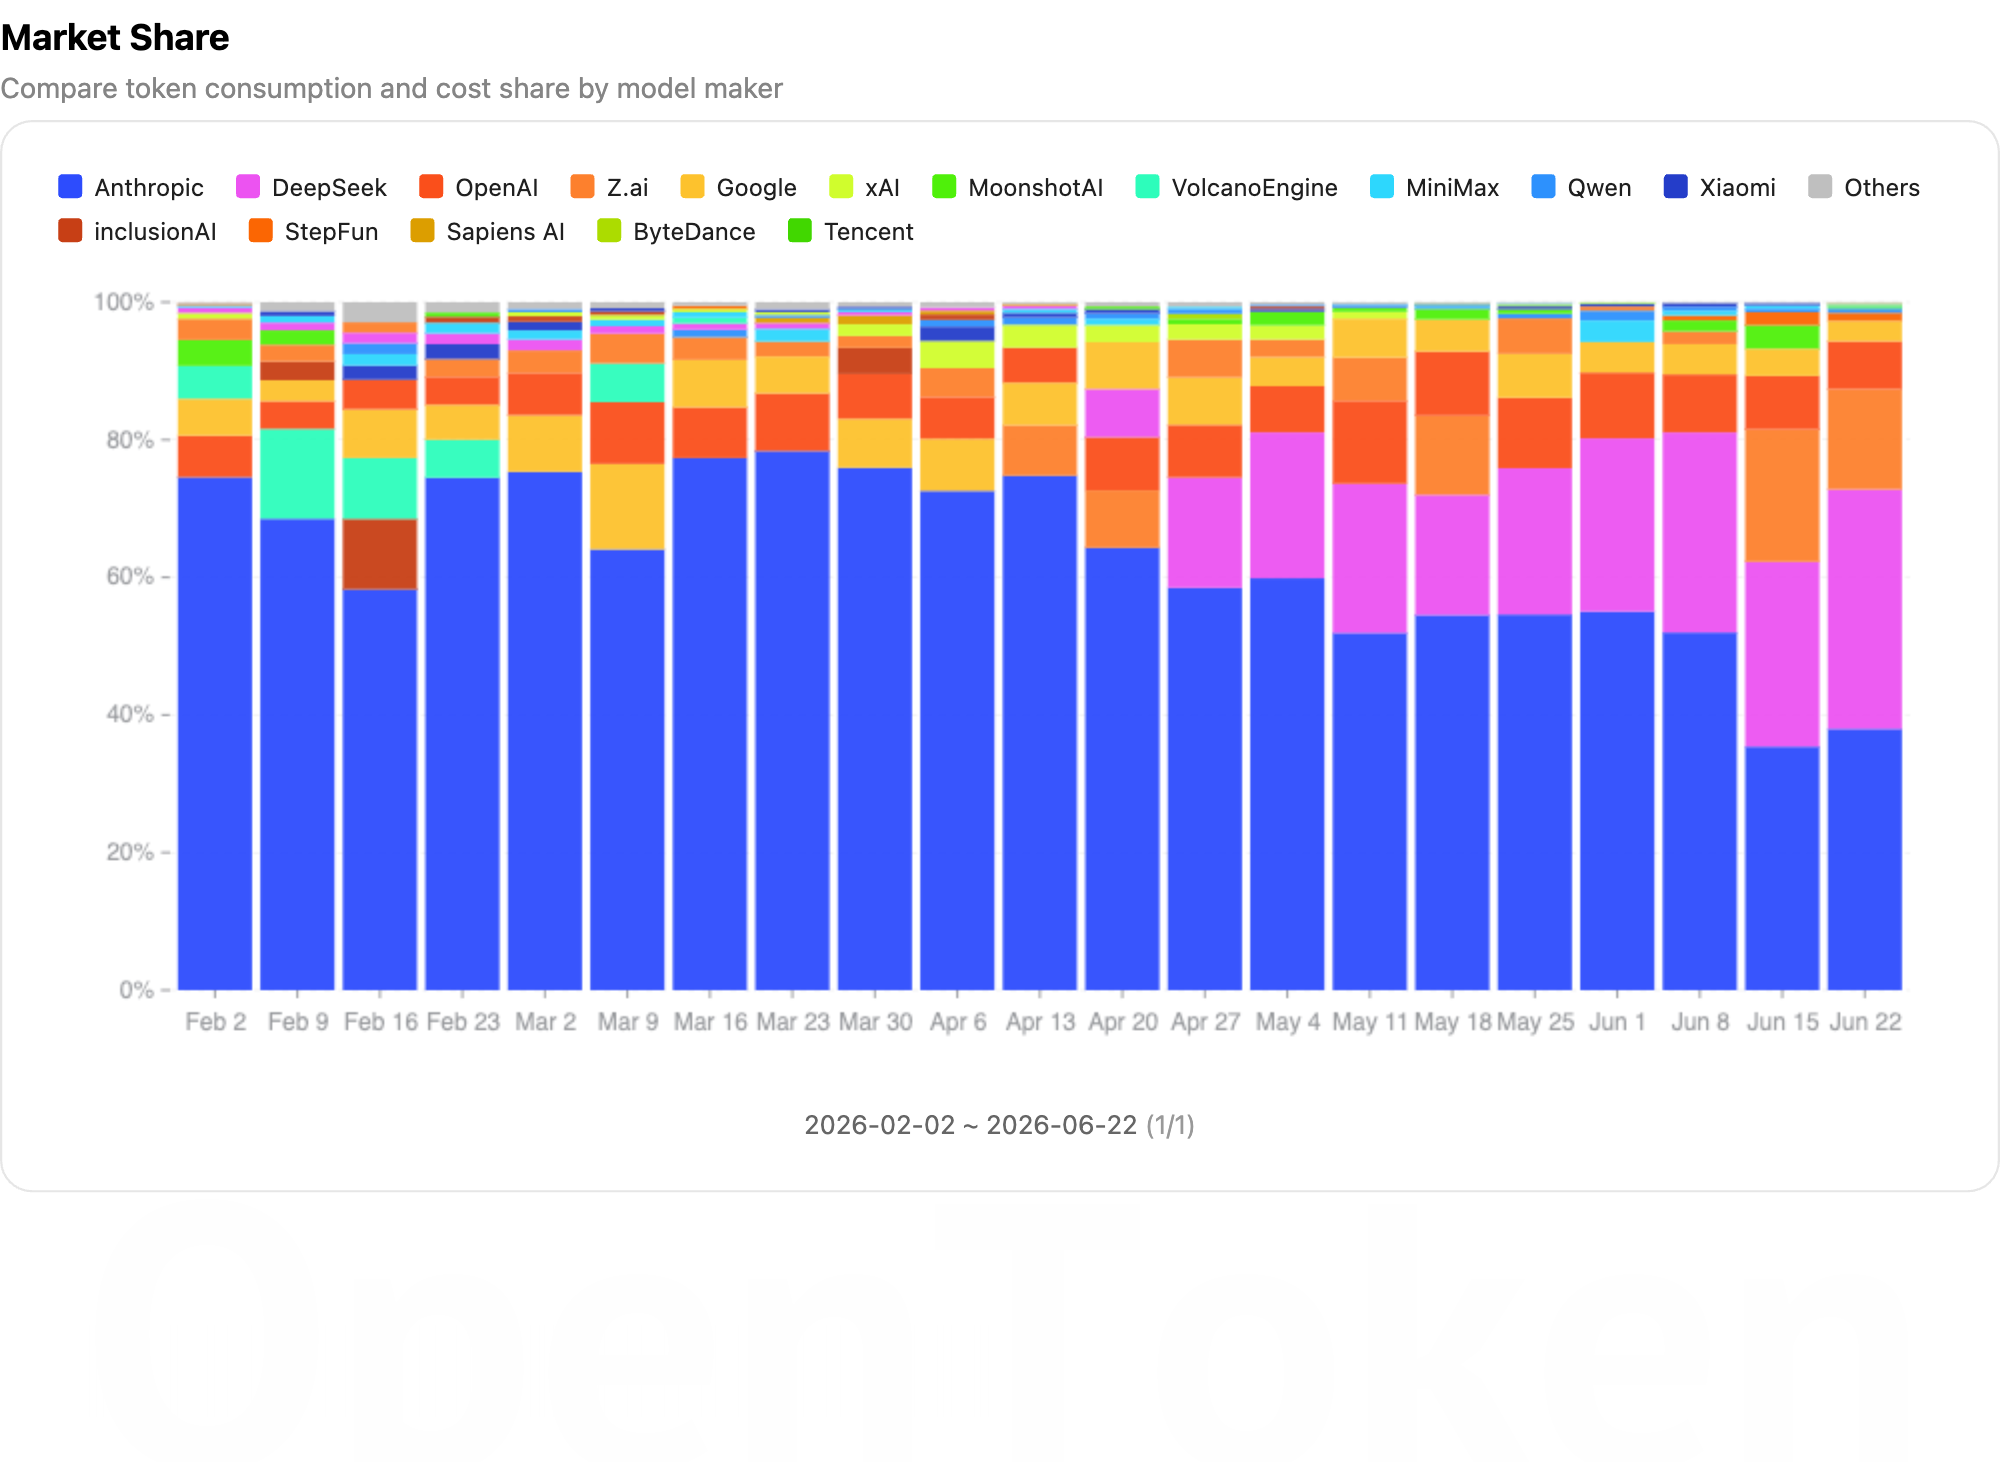The image size is (2002, 1462).
Task: Click the ByteDance legend label
Action: 694,231
